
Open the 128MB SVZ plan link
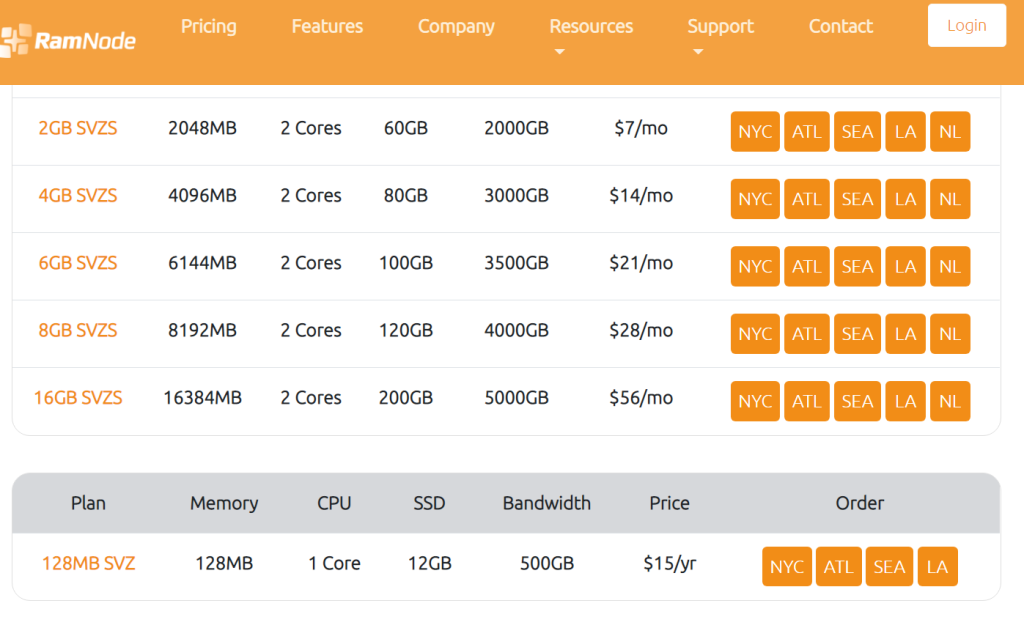pyautogui.click(x=88, y=564)
